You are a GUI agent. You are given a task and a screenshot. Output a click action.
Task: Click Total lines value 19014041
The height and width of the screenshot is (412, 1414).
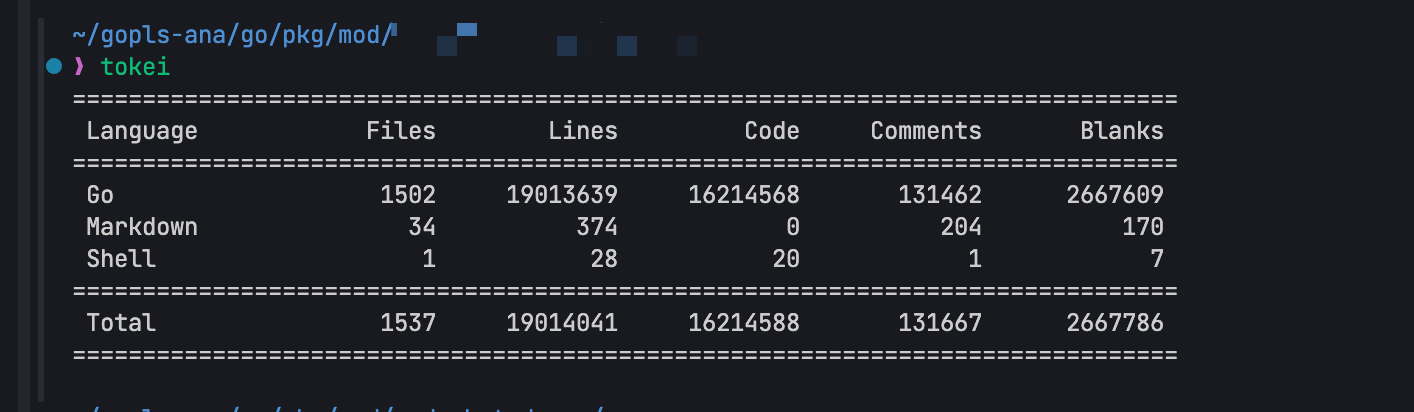coord(562,323)
